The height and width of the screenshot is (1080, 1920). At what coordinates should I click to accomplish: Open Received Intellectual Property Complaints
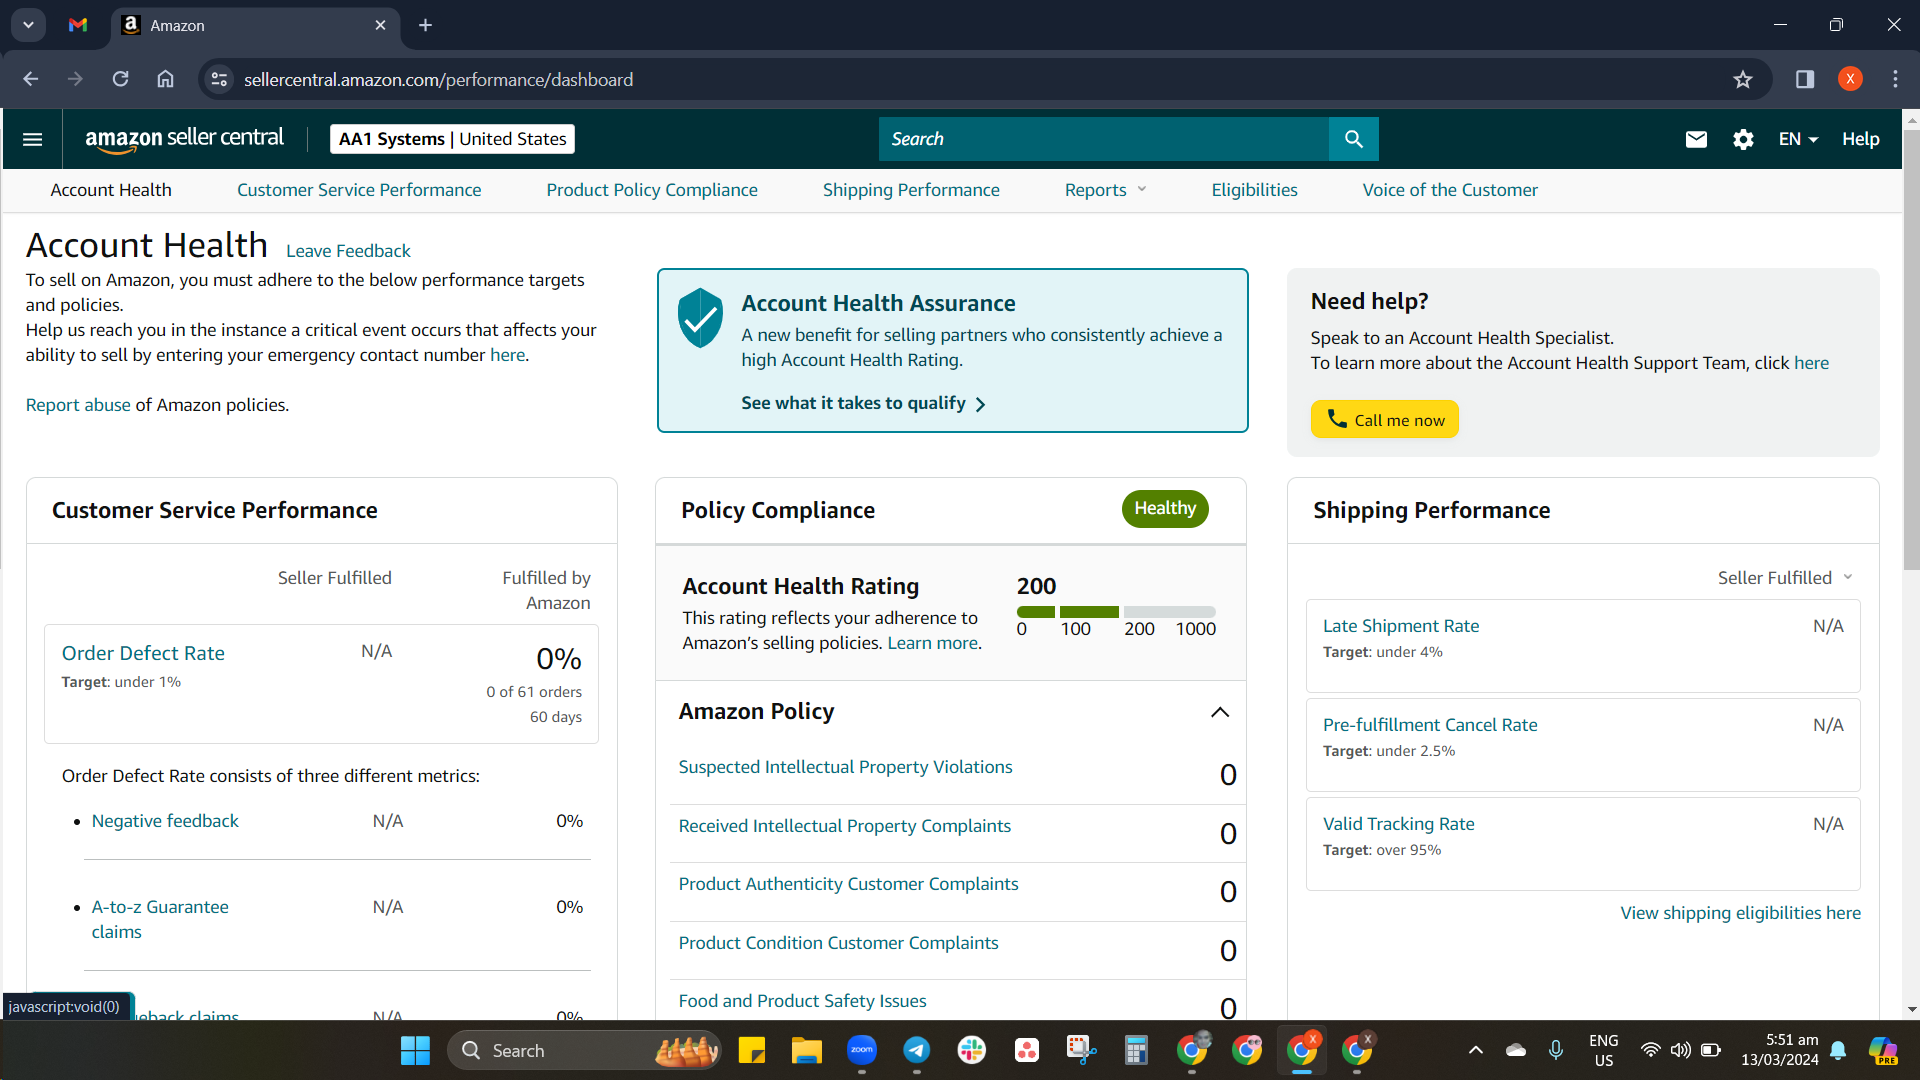pyautogui.click(x=844, y=826)
